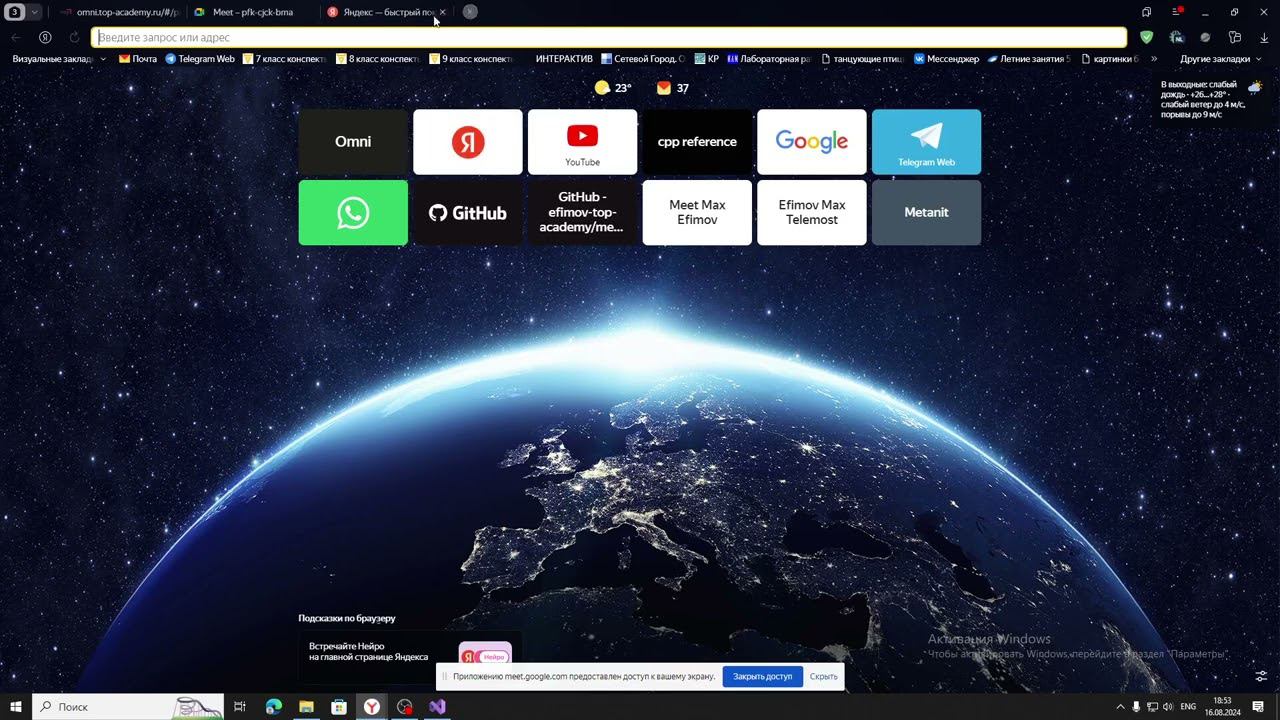Switch the ENG input language indicator
The image size is (1280, 720).
coord(1188,707)
